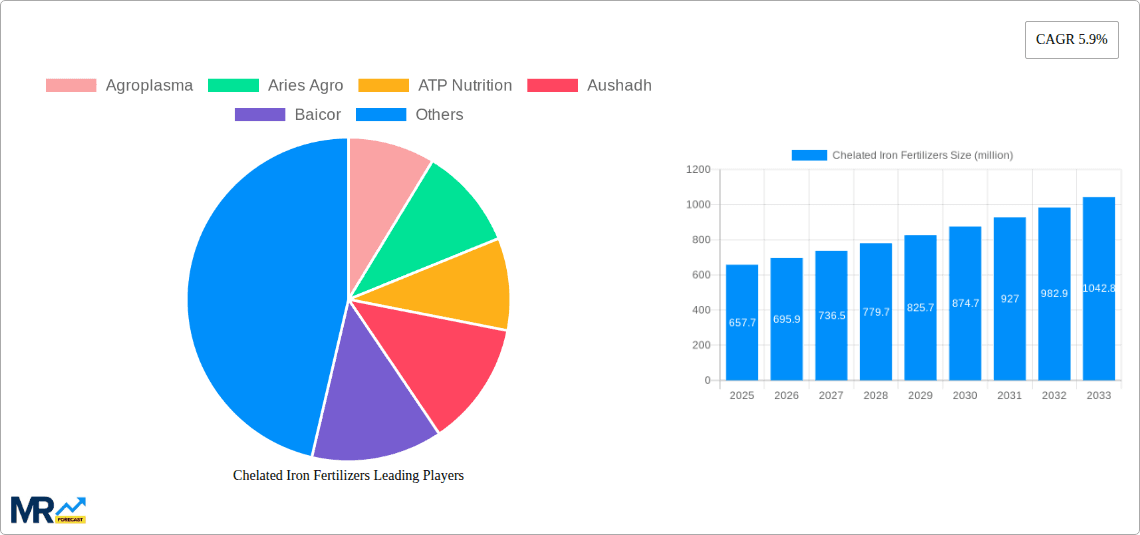1140x535 pixels.
Task: Click the 2031 bar showing 927
Action: (1010, 299)
